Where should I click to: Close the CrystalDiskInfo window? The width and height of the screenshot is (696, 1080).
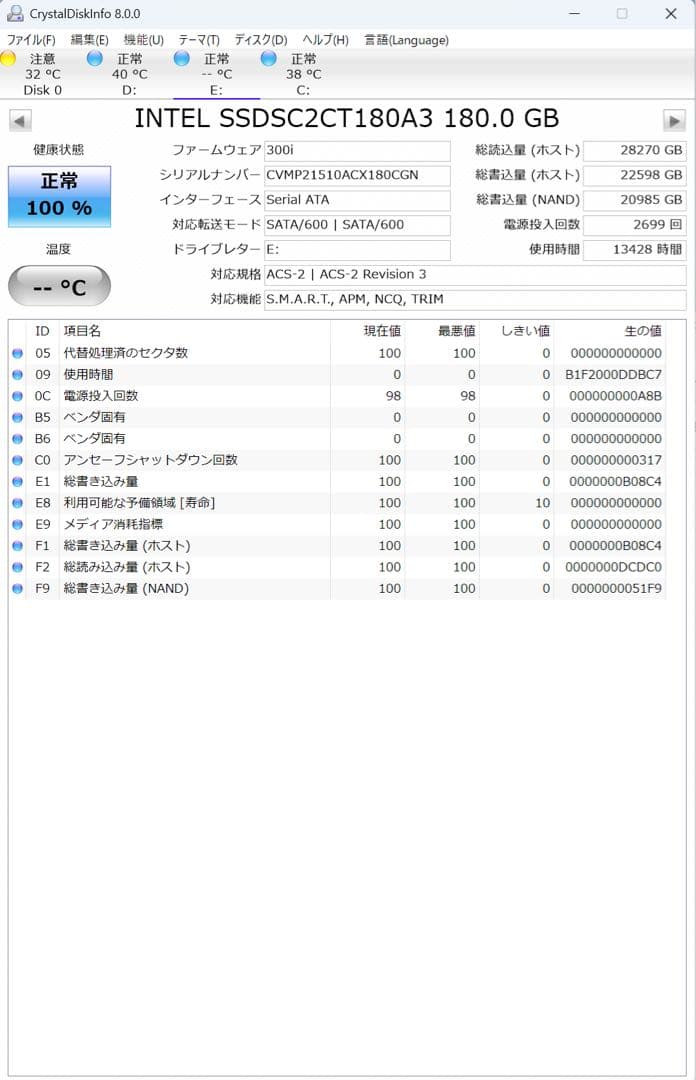(671, 14)
